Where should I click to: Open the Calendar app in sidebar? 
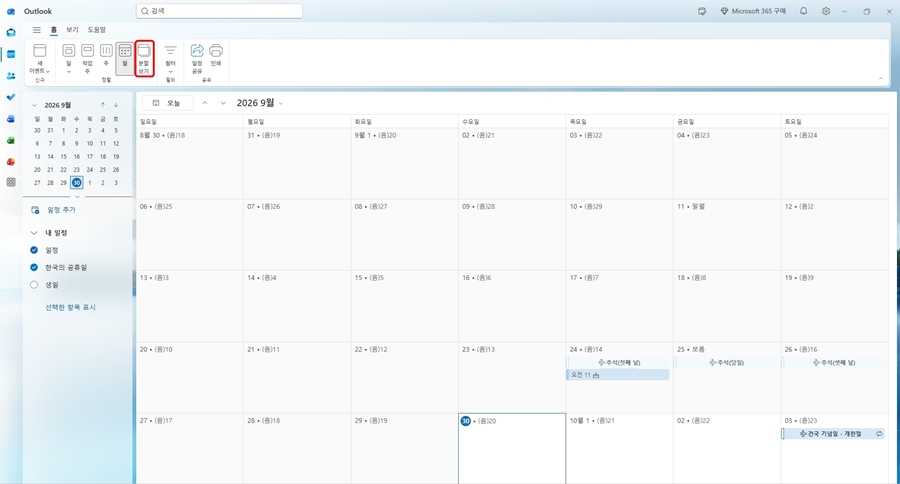(11, 54)
